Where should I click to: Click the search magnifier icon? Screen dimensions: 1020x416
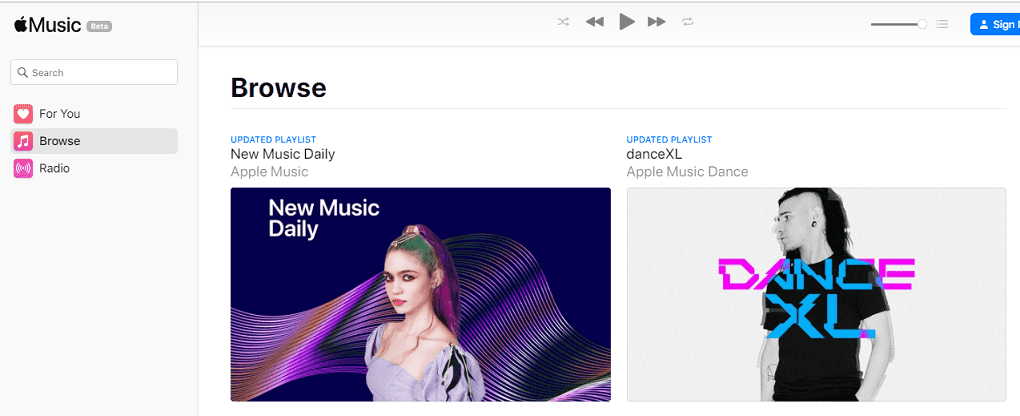point(23,72)
